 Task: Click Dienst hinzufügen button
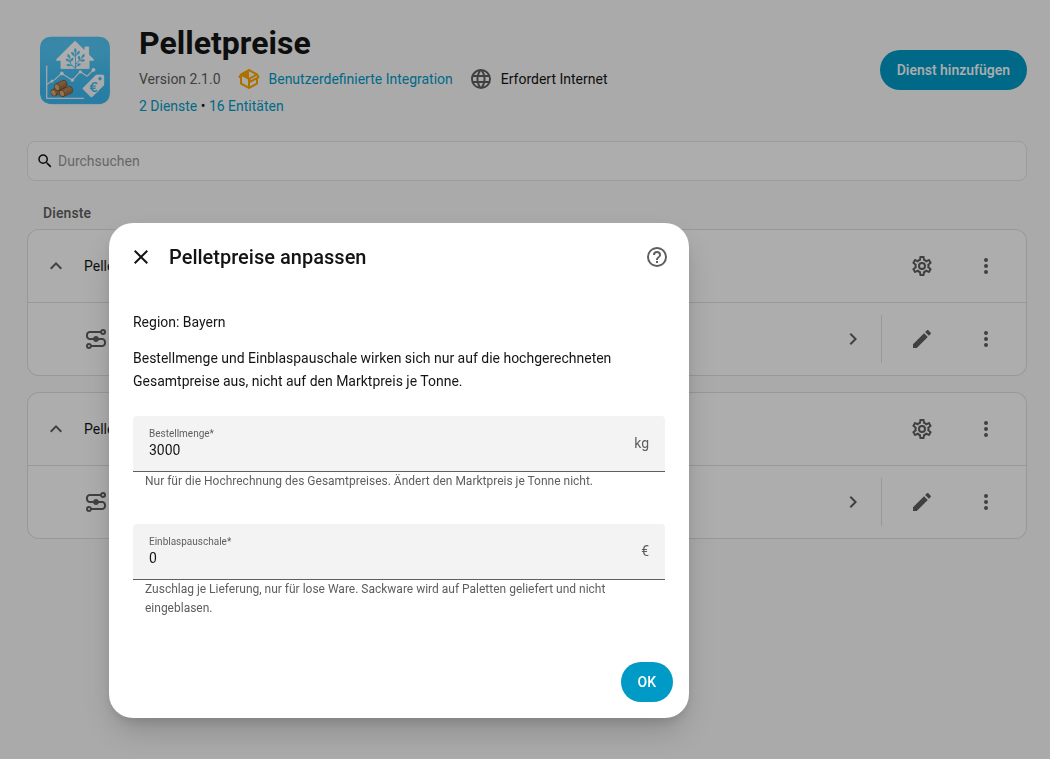point(953,70)
